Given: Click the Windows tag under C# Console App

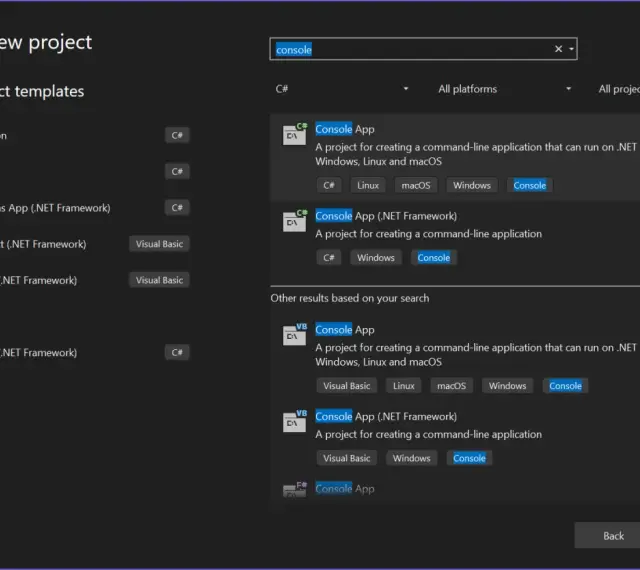Looking at the screenshot, I should click(x=471, y=185).
